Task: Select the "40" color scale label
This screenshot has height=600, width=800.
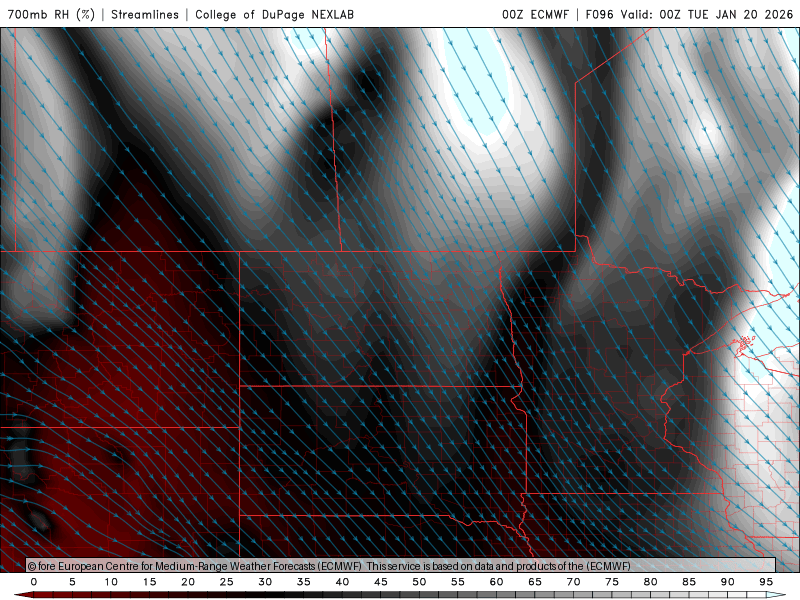Action: coord(342,582)
